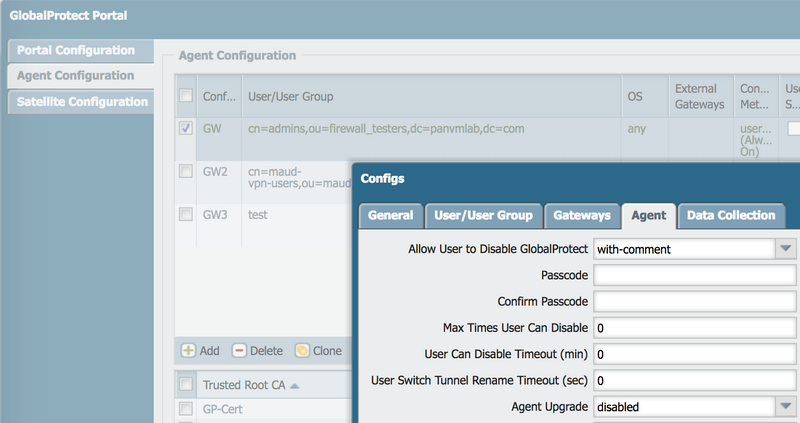800x423 pixels.
Task: Click the Clone icon button
Action: [x=302, y=351]
